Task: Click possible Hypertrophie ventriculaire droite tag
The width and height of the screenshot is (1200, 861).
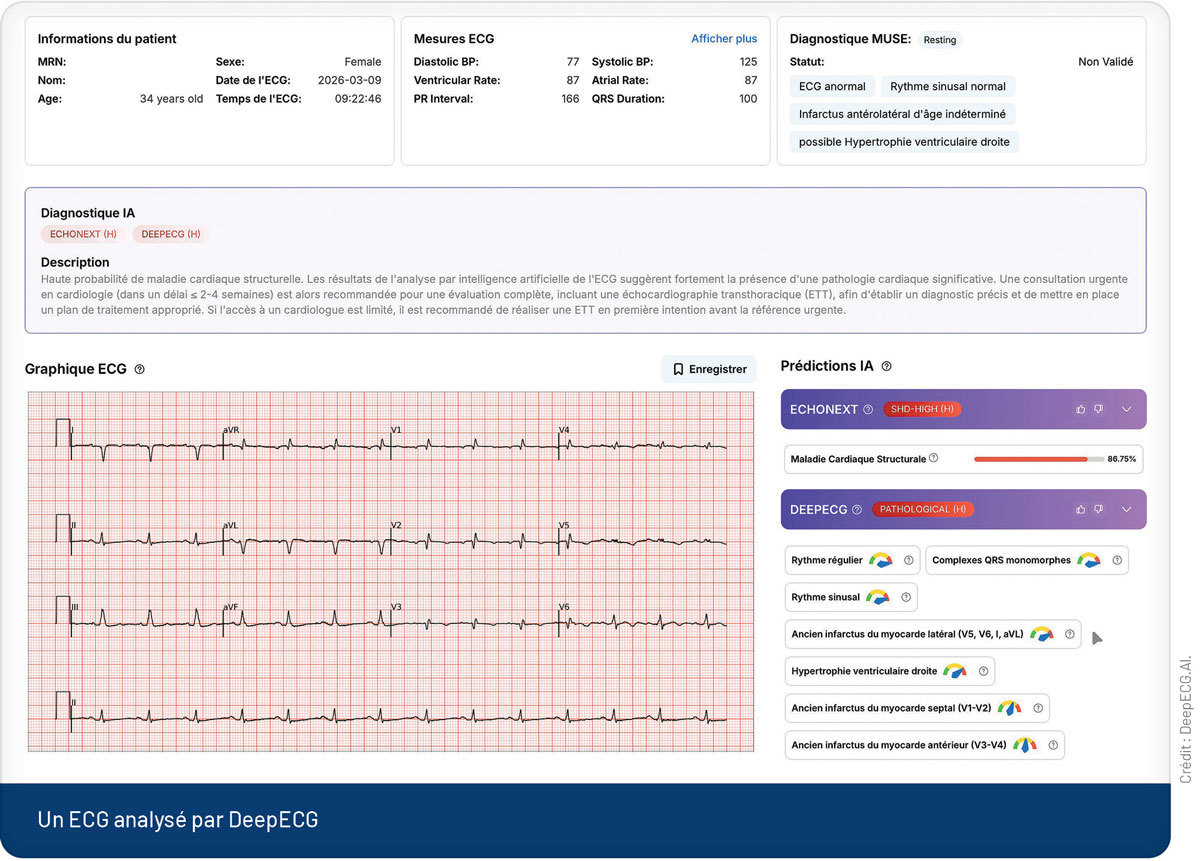Action: pos(904,142)
